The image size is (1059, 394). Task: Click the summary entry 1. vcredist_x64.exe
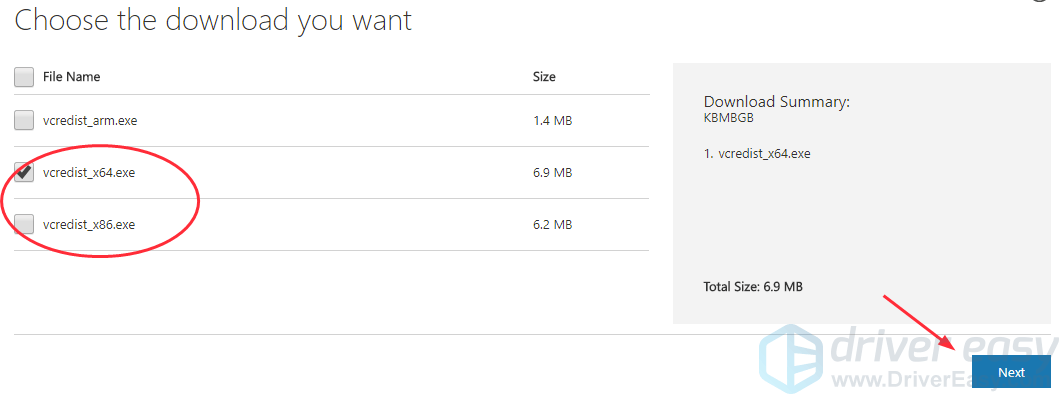(x=757, y=153)
